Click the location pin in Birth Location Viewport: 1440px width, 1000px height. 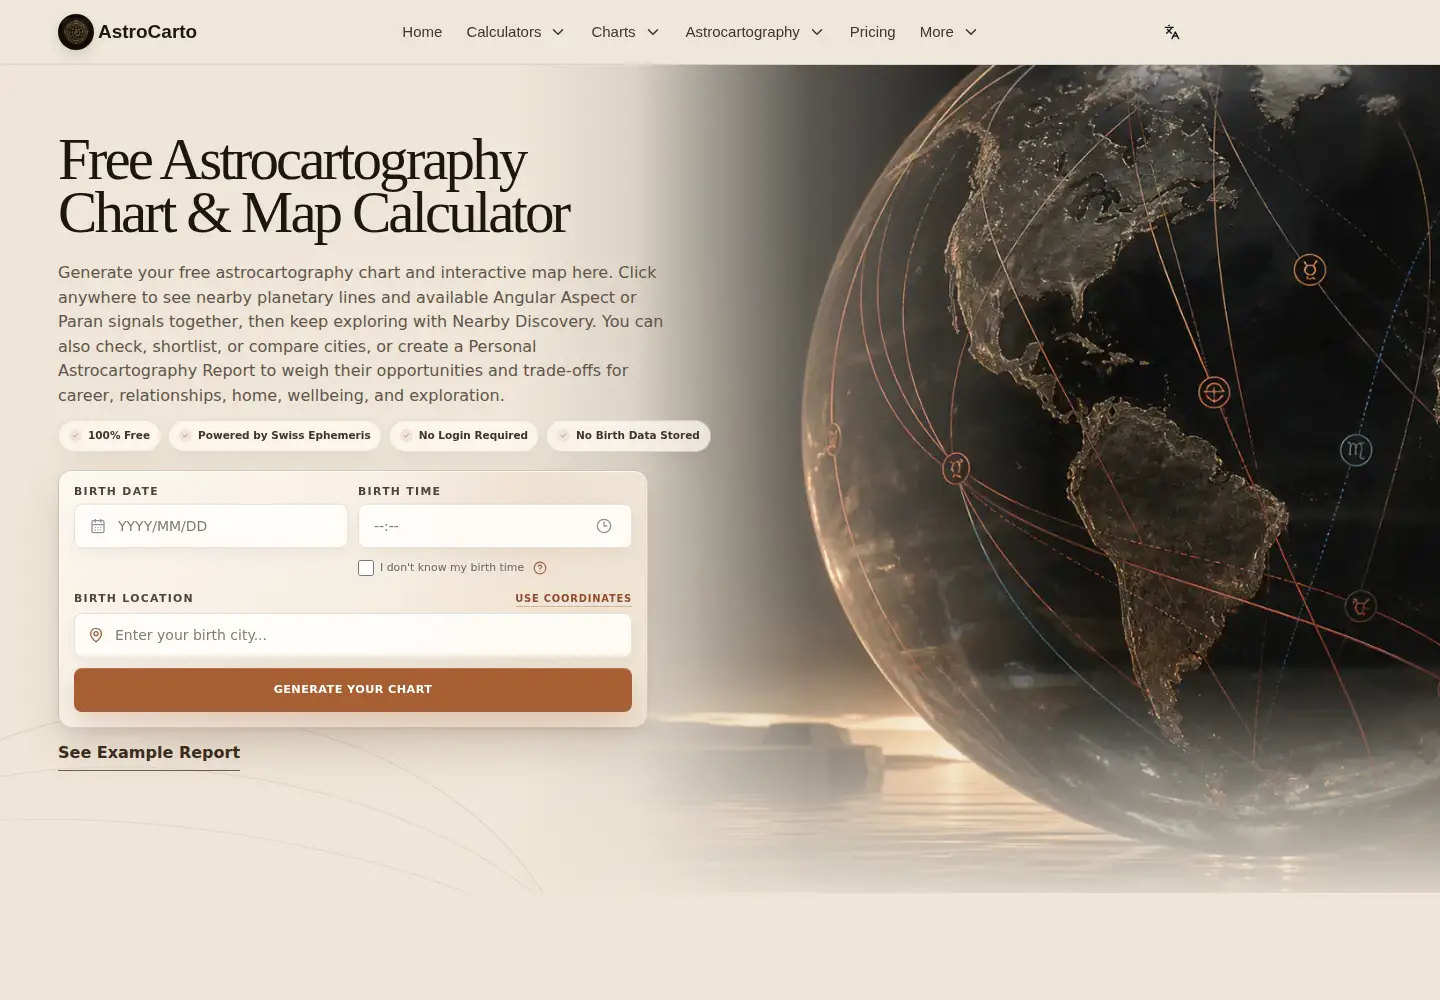tap(96, 635)
